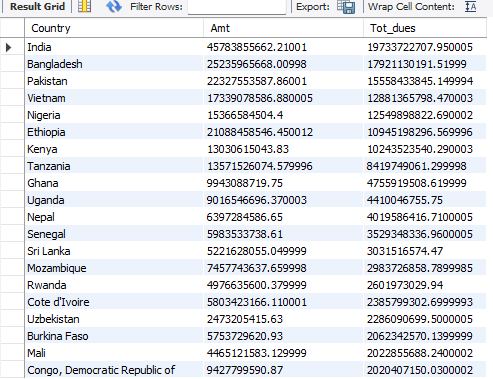Click Tot_dues value 2601973029.94

[405, 285]
